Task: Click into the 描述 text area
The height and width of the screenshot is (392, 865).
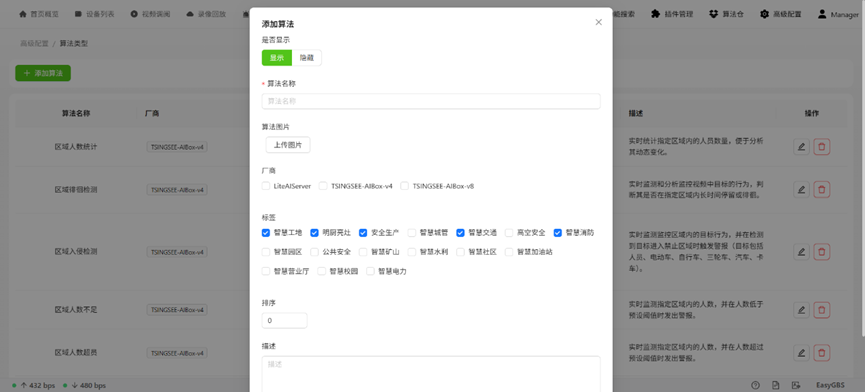Action: tap(431, 374)
